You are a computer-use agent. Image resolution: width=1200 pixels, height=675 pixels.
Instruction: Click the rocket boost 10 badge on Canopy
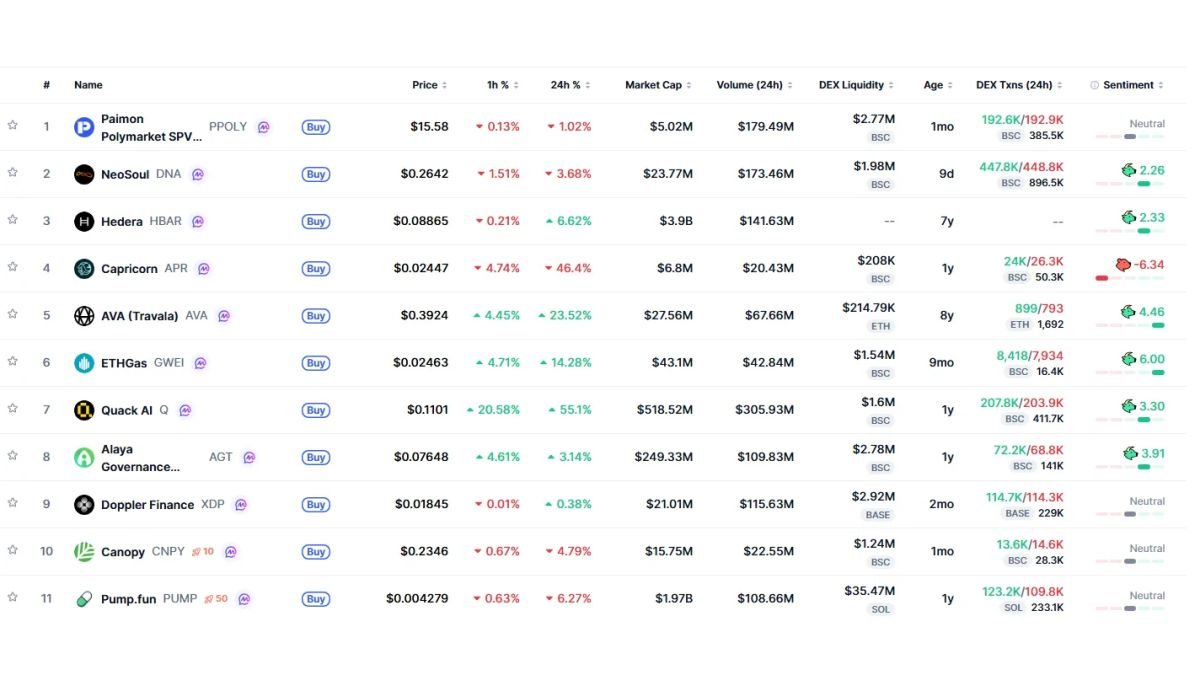(203, 552)
